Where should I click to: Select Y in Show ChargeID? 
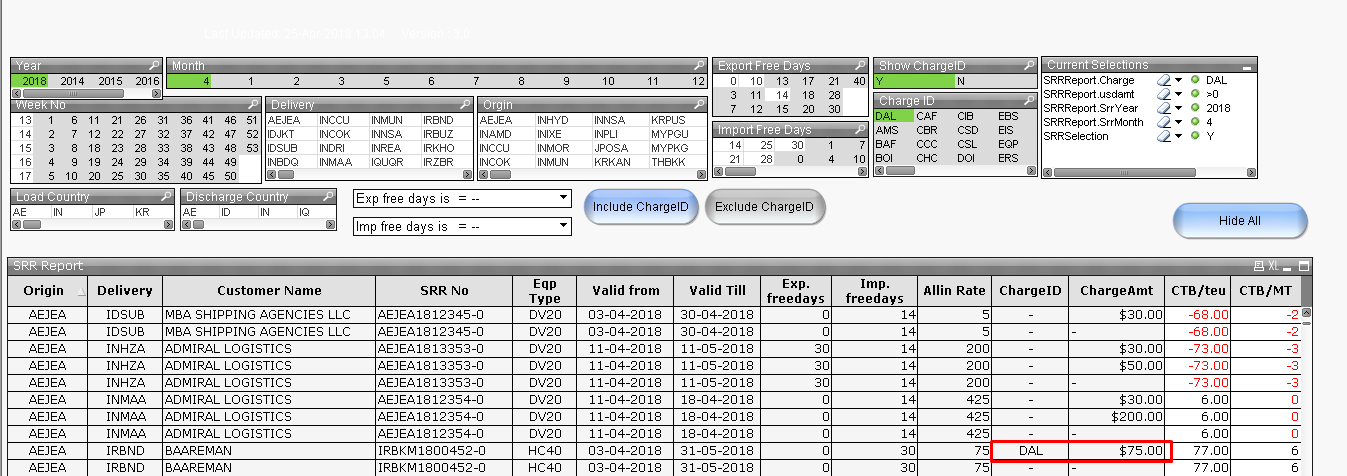914,81
